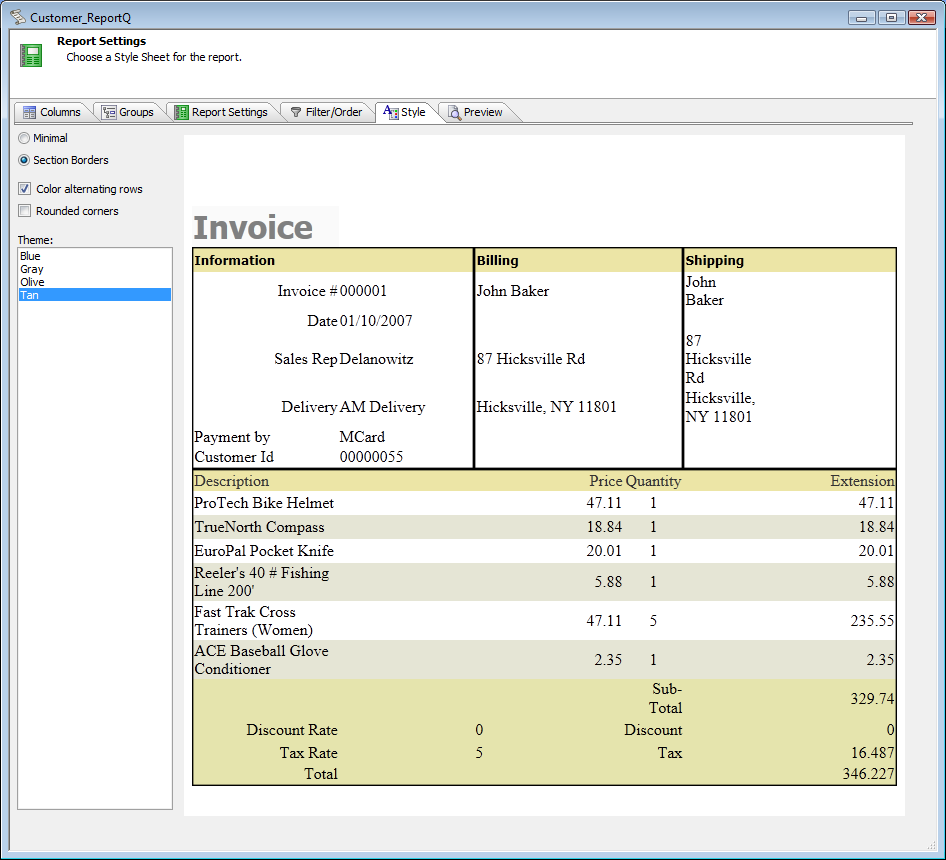Click the Preview magnifier icon
The height and width of the screenshot is (860, 946).
[x=454, y=112]
